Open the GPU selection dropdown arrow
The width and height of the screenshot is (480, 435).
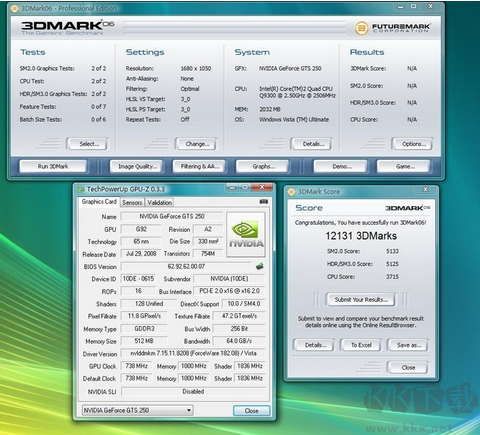[x=189, y=410]
